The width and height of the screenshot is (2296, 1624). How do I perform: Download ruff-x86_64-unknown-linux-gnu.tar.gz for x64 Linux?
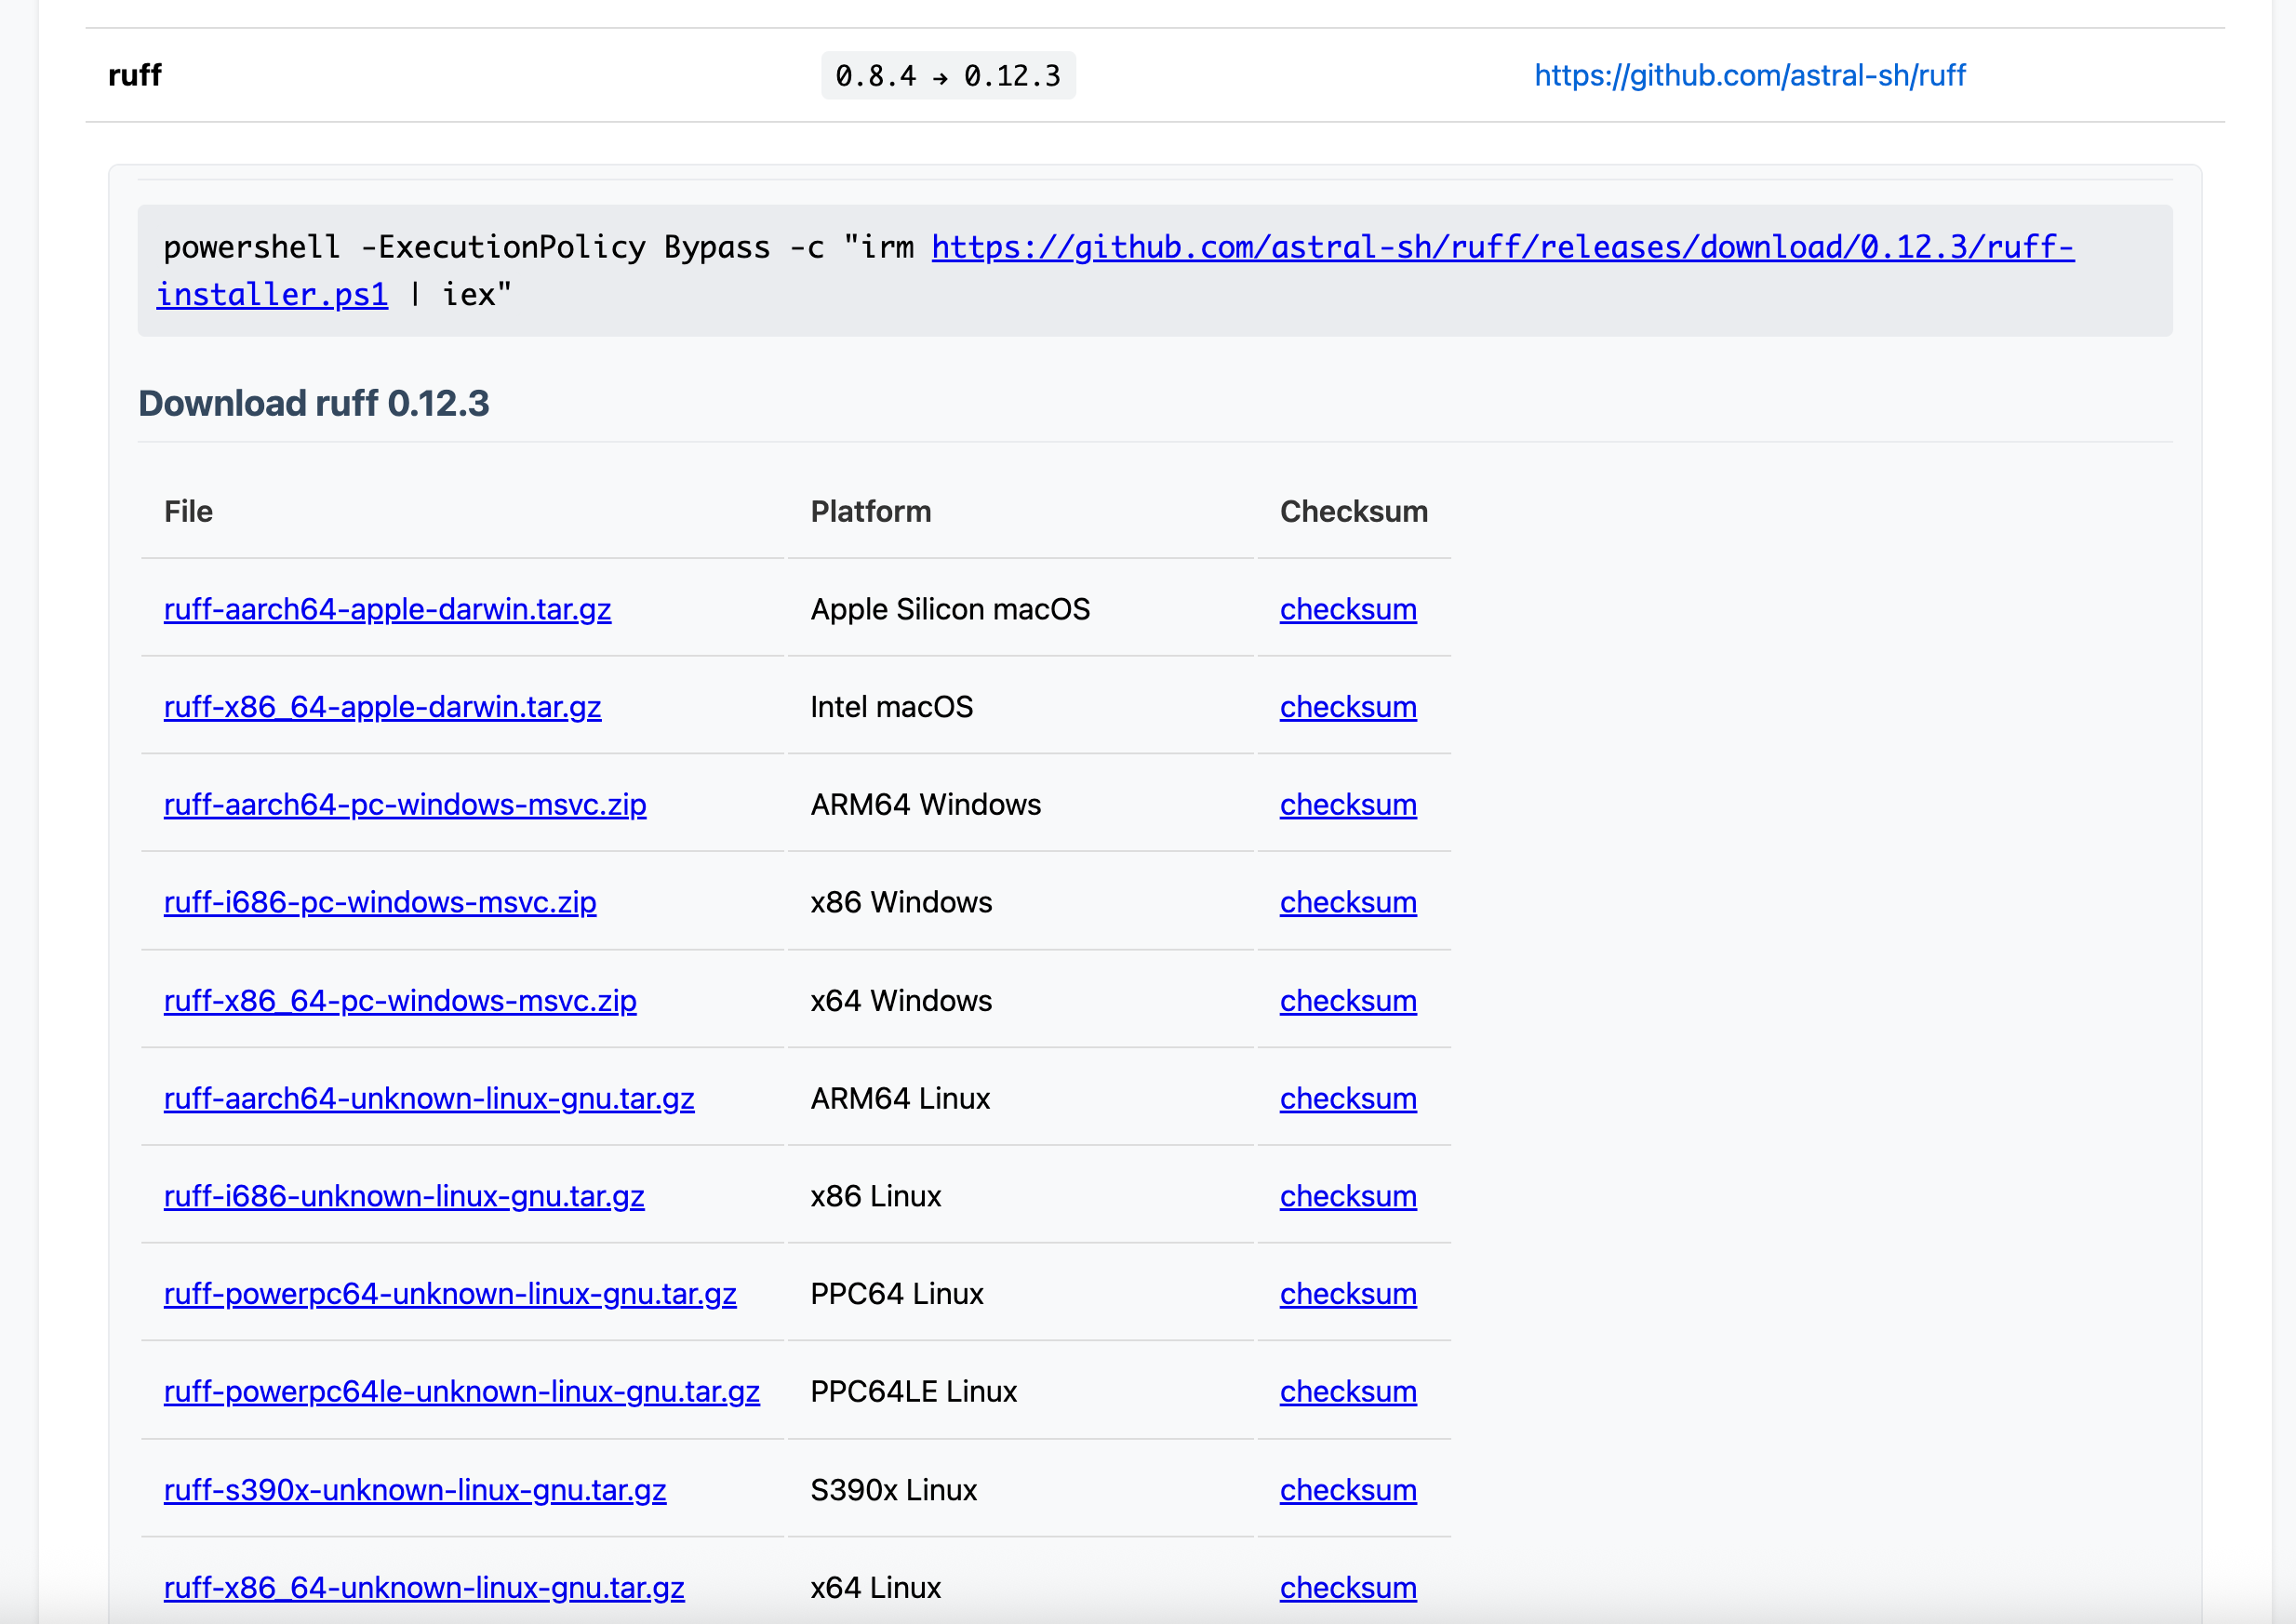tap(423, 1587)
